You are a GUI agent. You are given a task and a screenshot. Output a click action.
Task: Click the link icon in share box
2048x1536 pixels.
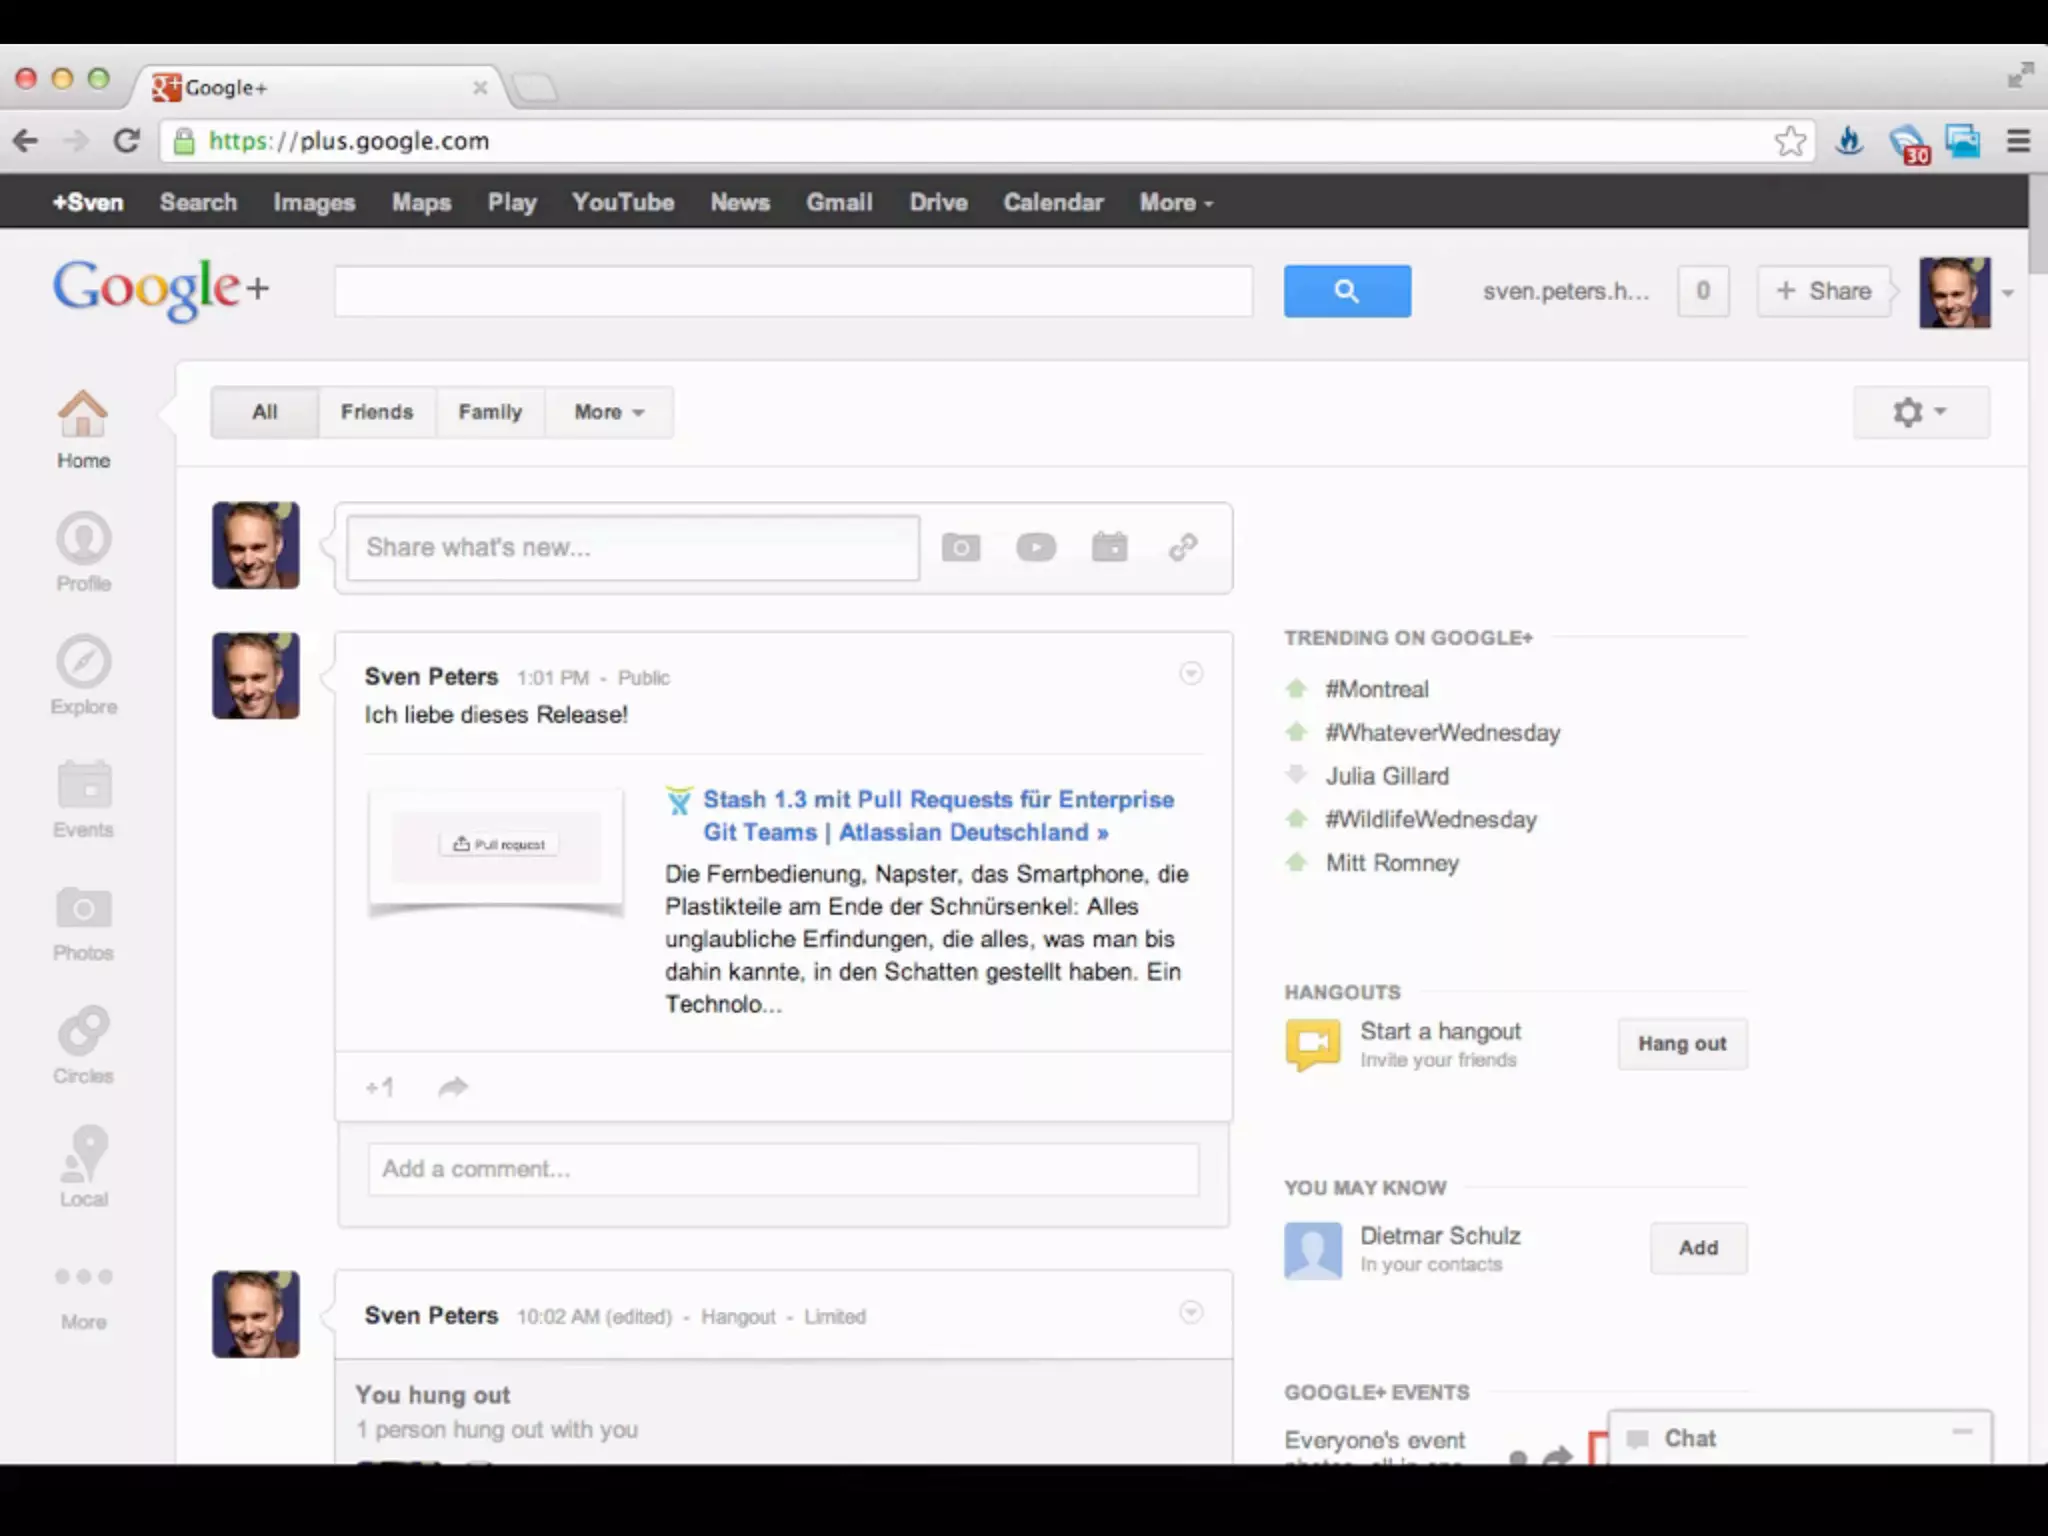pos(1183,547)
